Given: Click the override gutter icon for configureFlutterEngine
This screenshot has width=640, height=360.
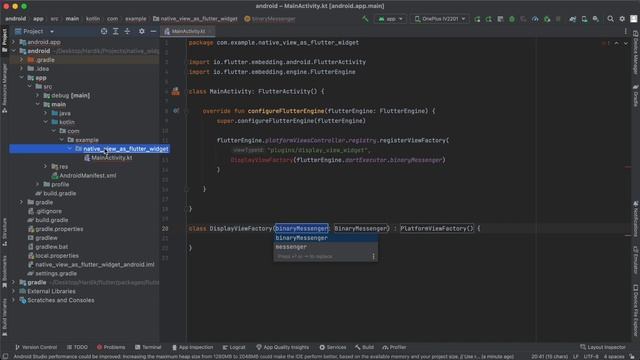Looking at the screenshot, I should coord(176,111).
